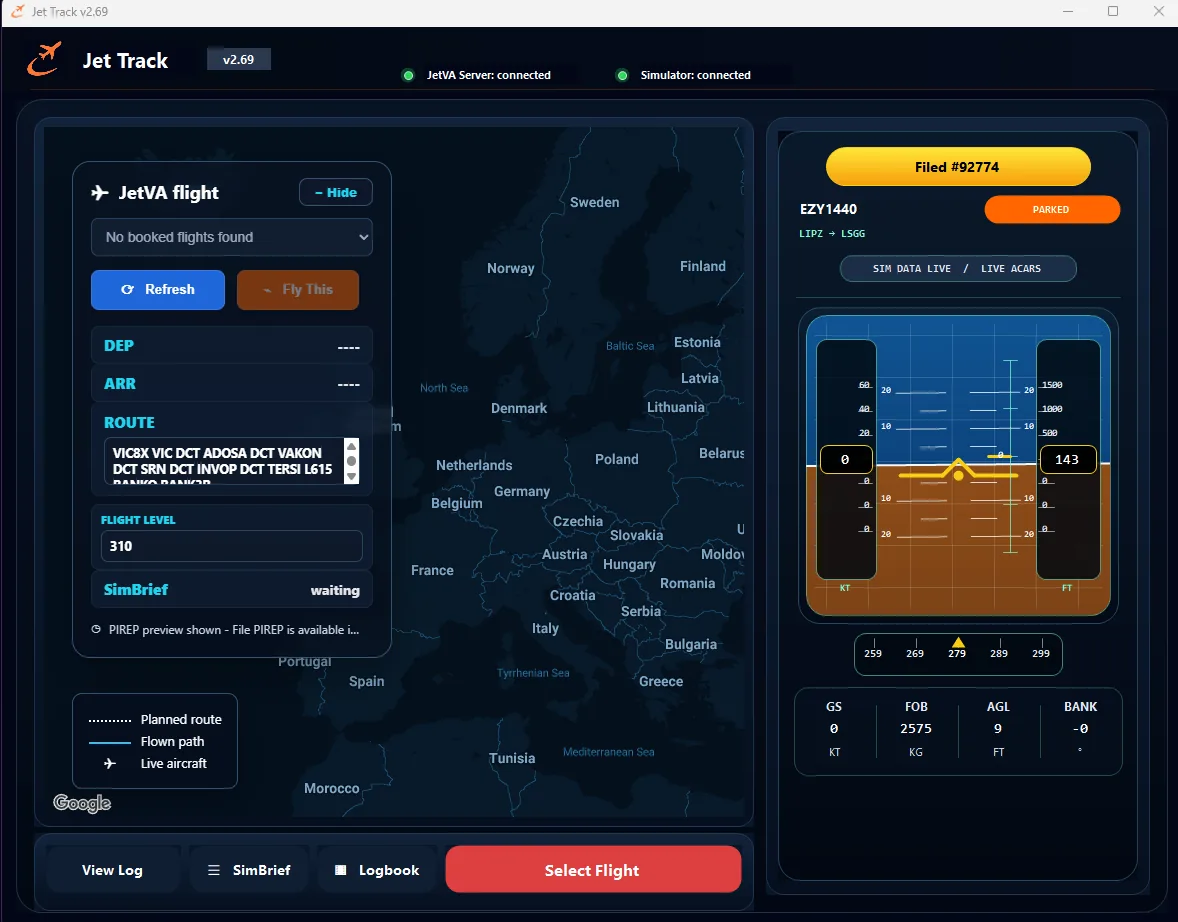Click the live aircraft icon in legend

point(110,763)
